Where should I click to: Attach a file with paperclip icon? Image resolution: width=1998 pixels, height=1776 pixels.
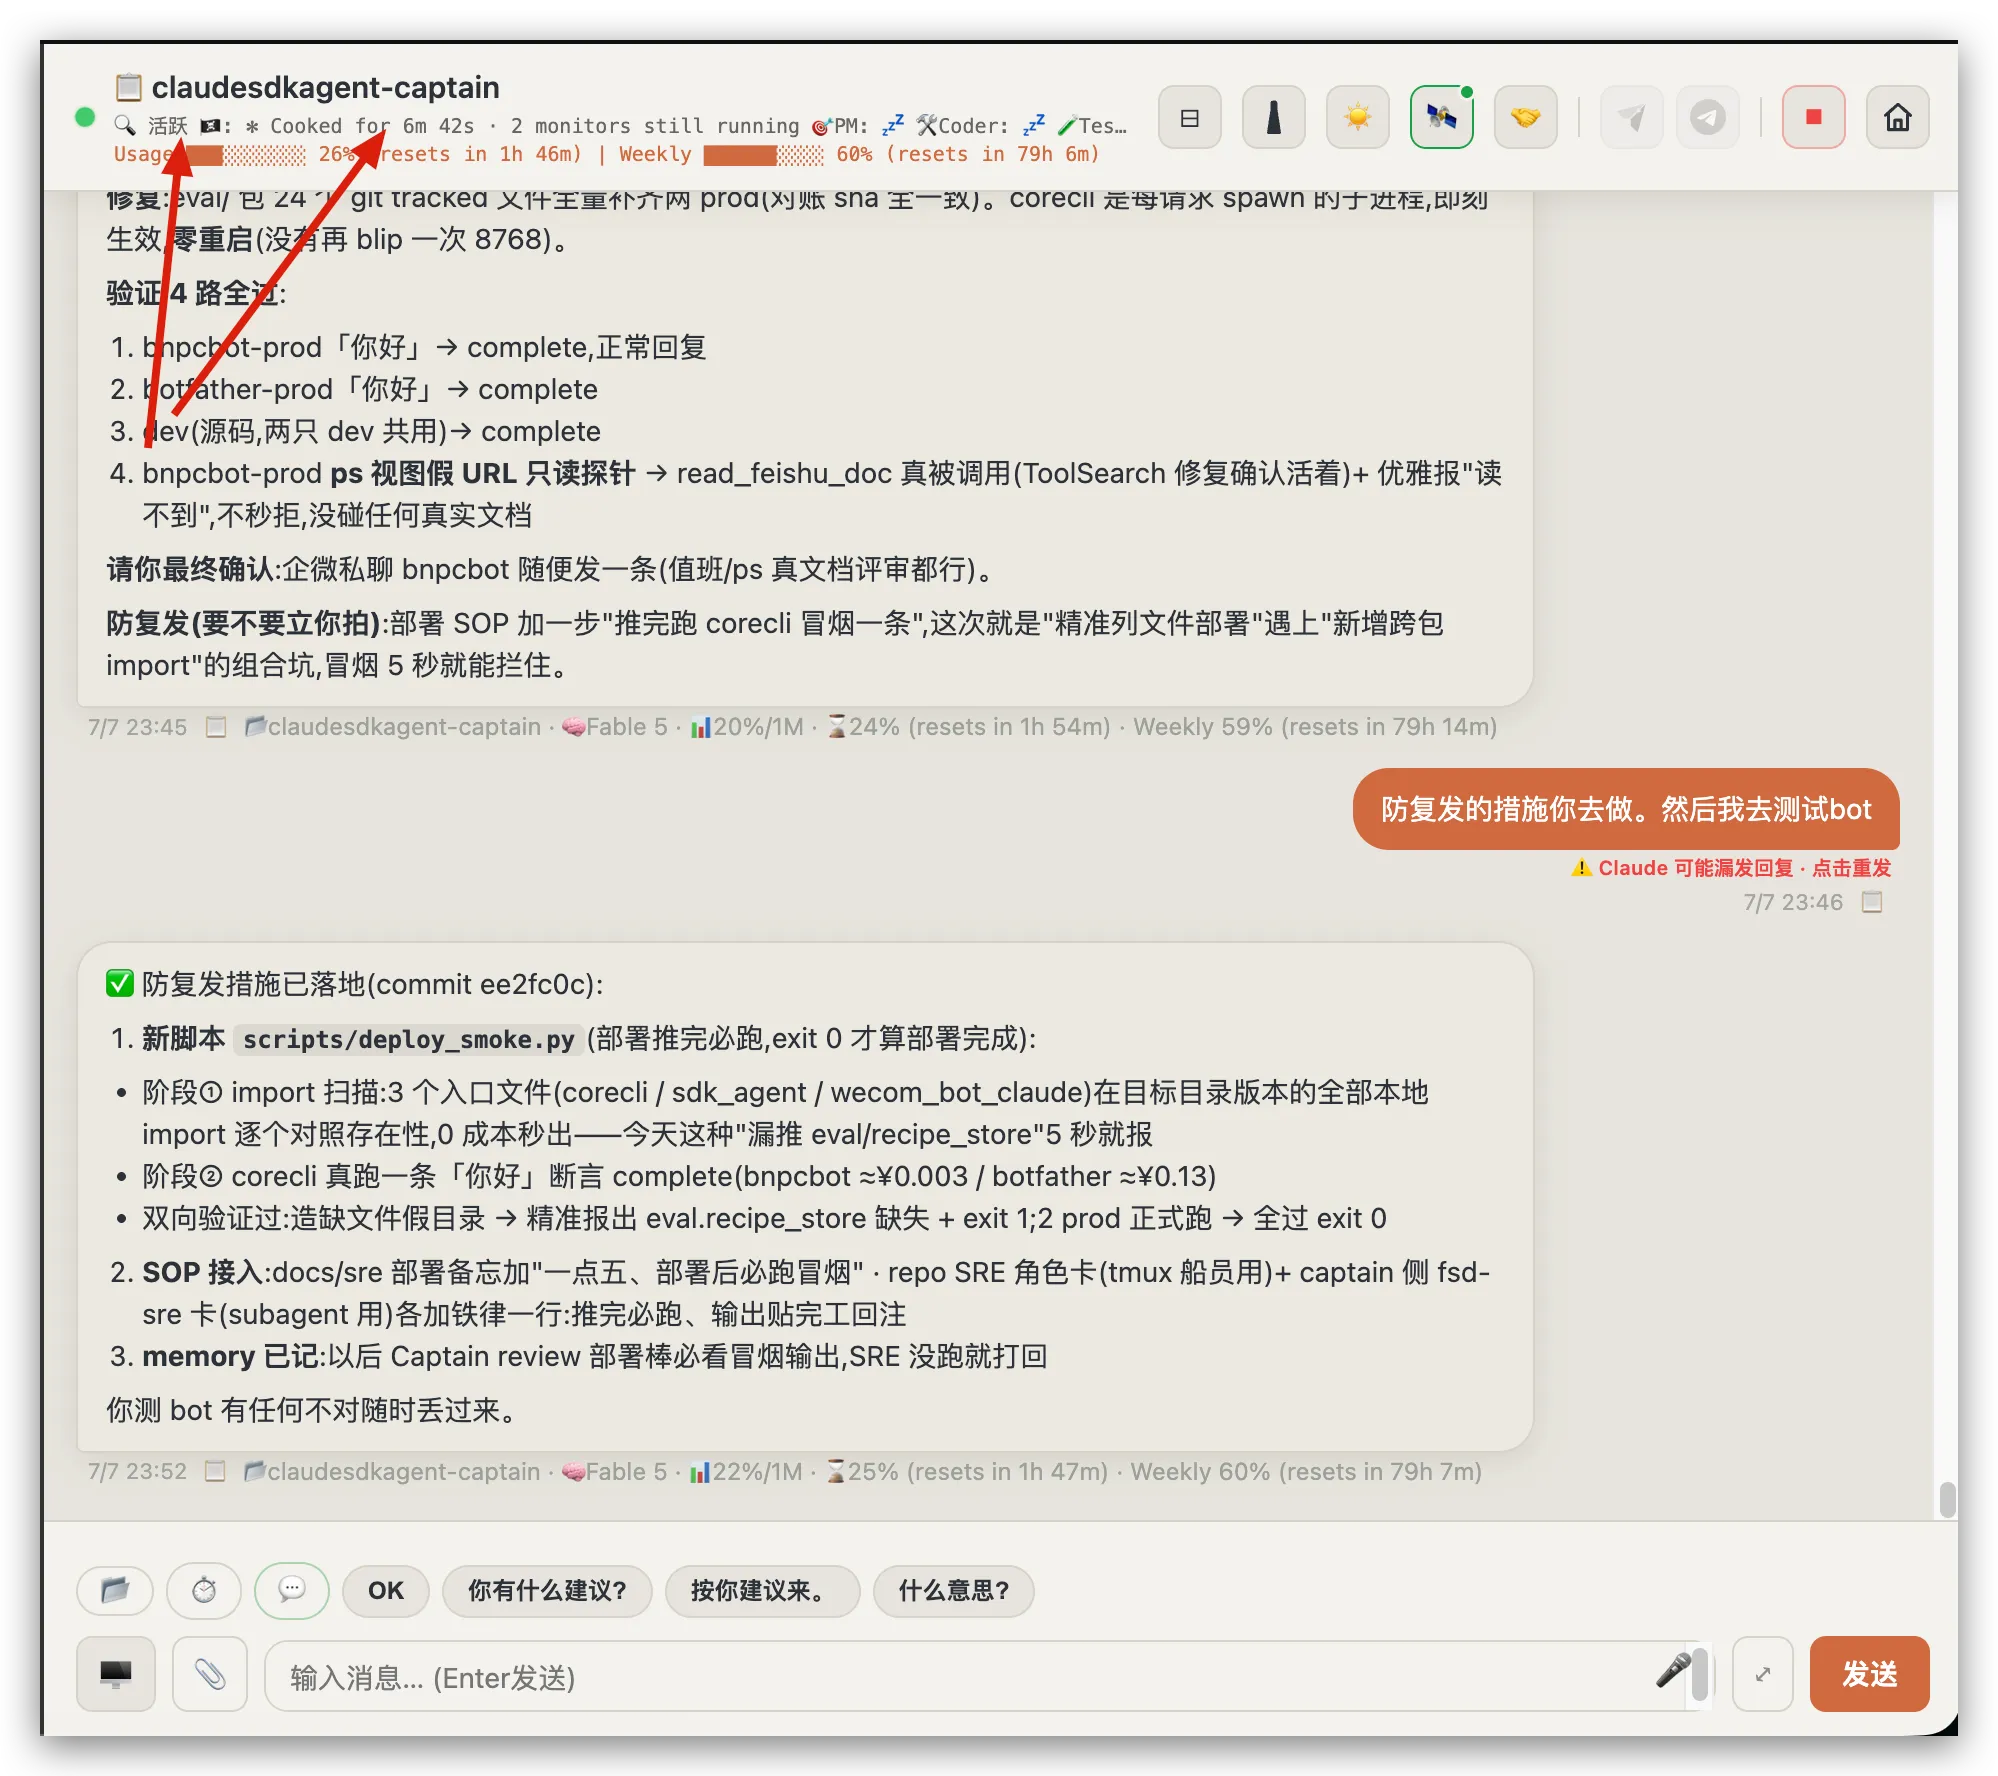[210, 1674]
